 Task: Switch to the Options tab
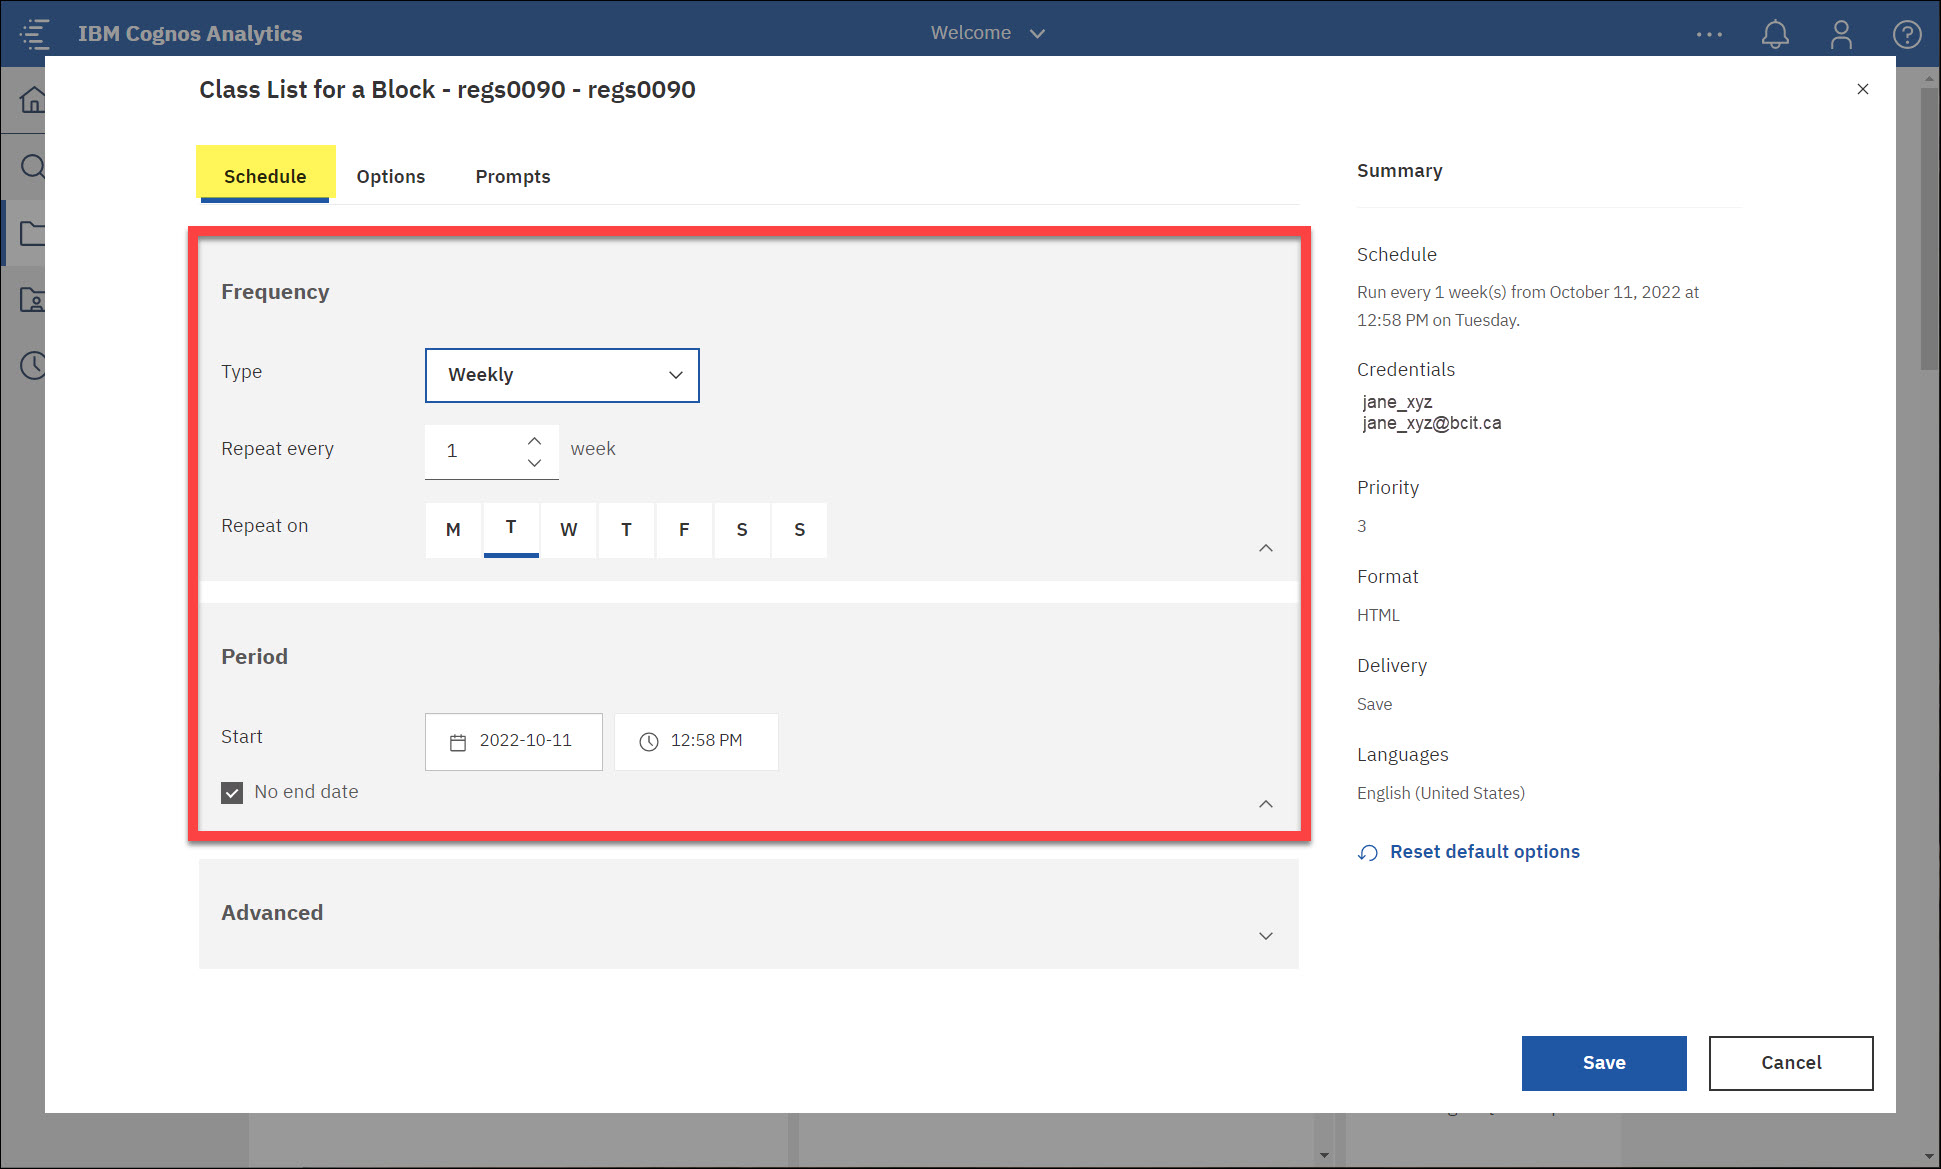pyautogui.click(x=390, y=176)
